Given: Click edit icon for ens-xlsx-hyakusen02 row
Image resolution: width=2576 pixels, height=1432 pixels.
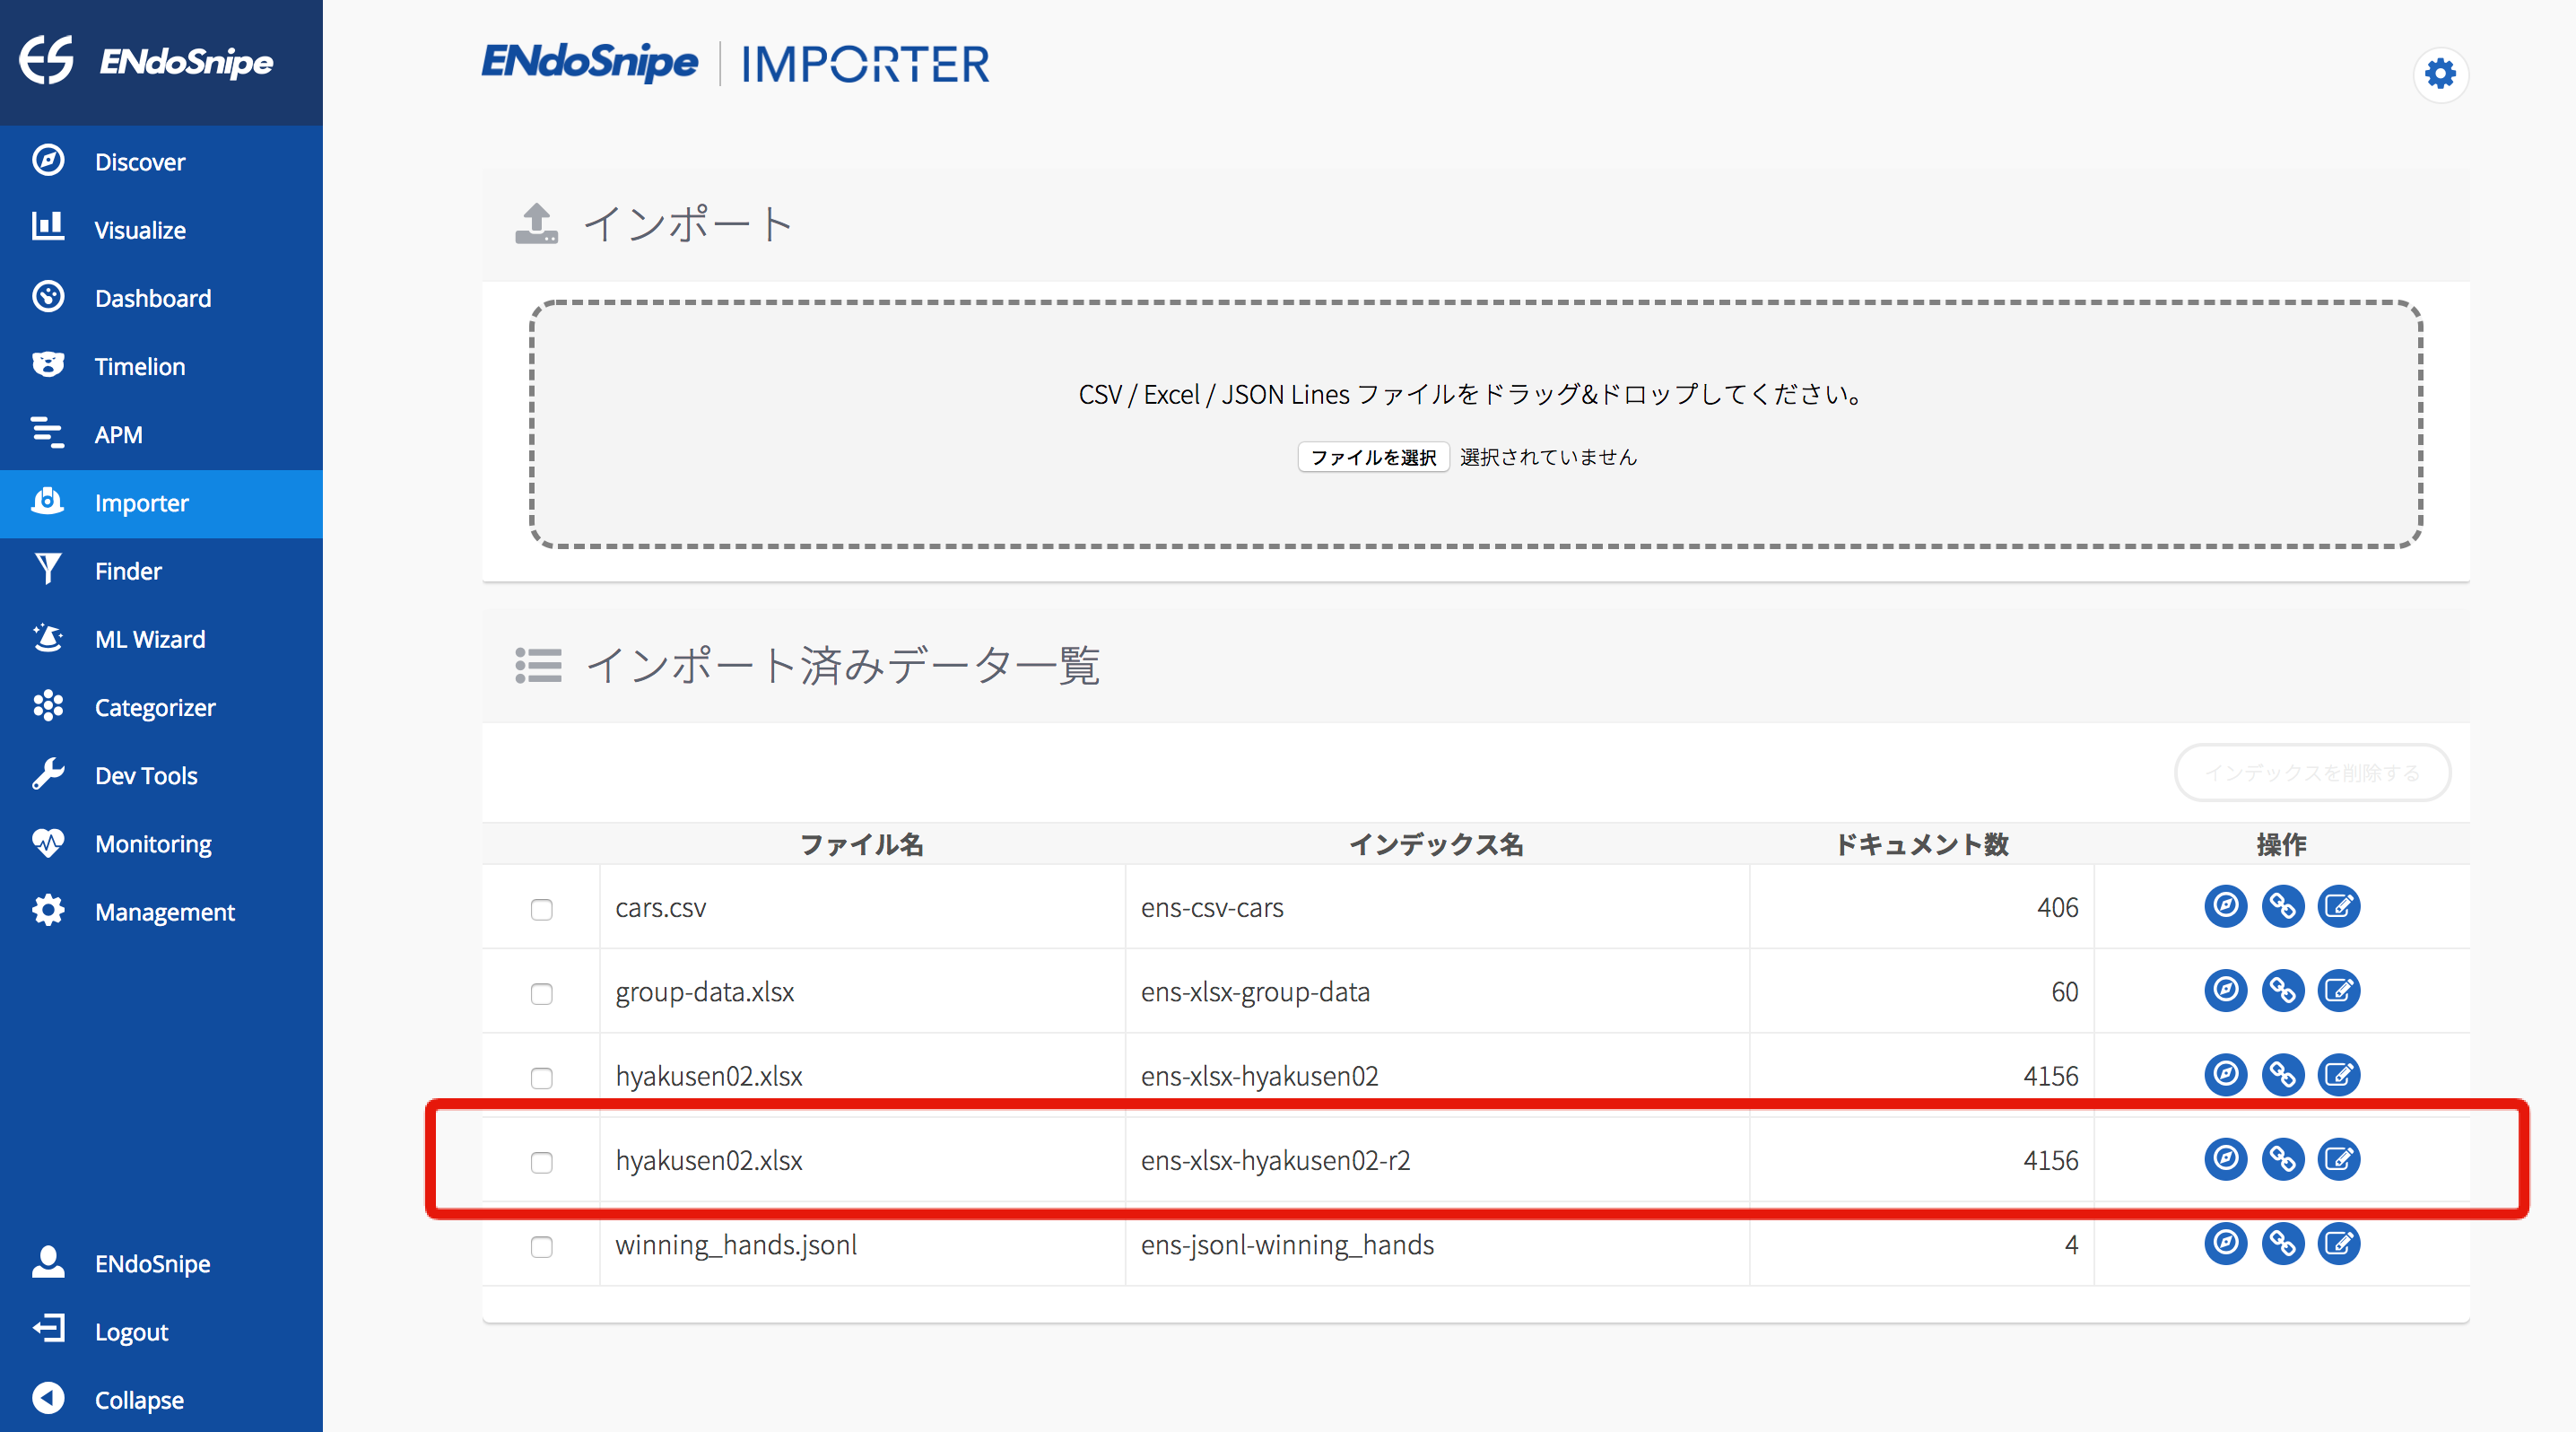Looking at the screenshot, I should coord(2339,1074).
